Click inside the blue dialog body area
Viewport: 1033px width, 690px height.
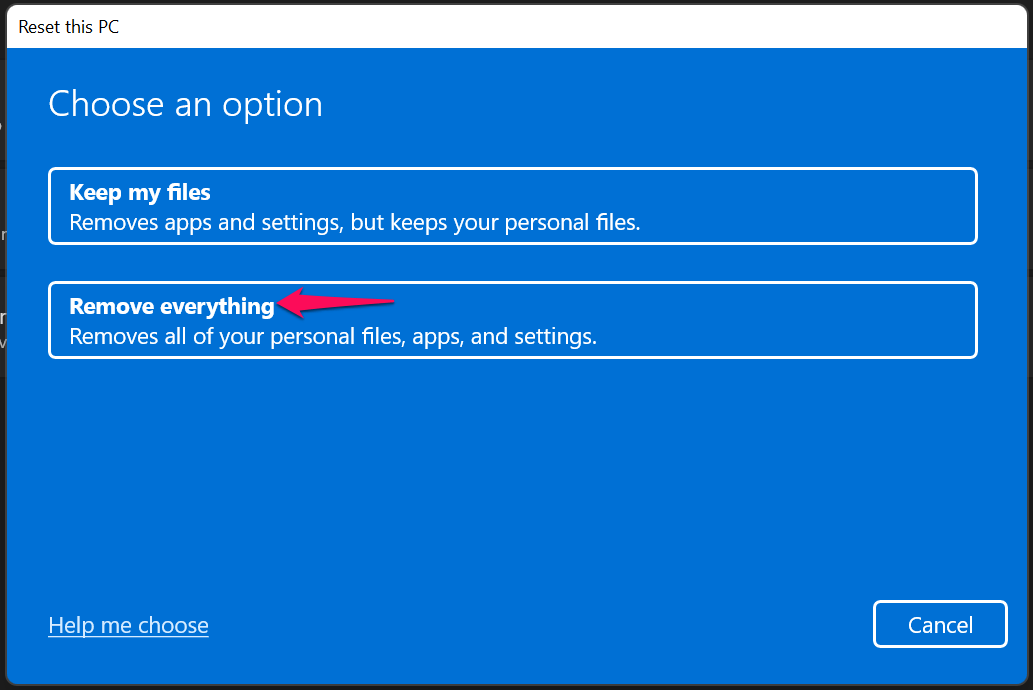[512, 470]
